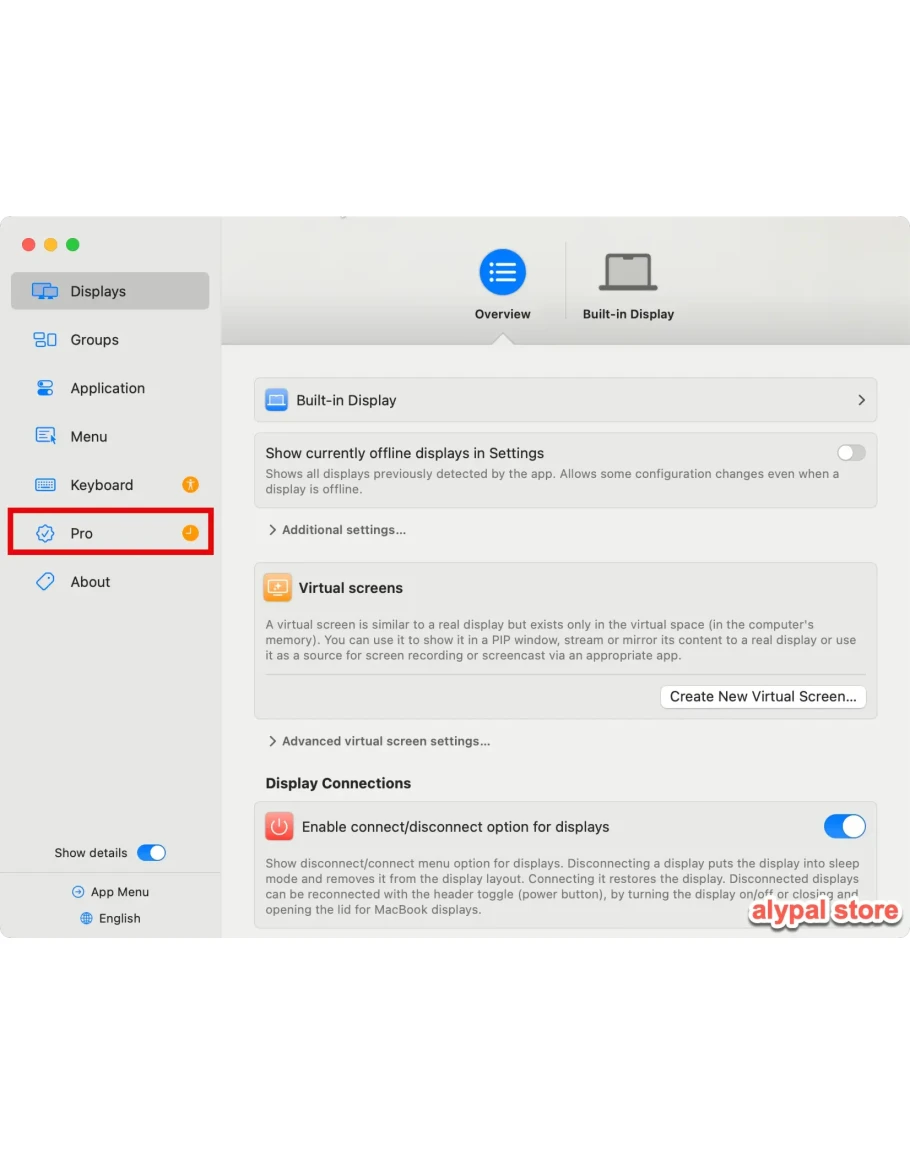Viewport: 910px width, 1155px height.
Task: Expand Advanced virtual screen settings
Action: pos(379,741)
